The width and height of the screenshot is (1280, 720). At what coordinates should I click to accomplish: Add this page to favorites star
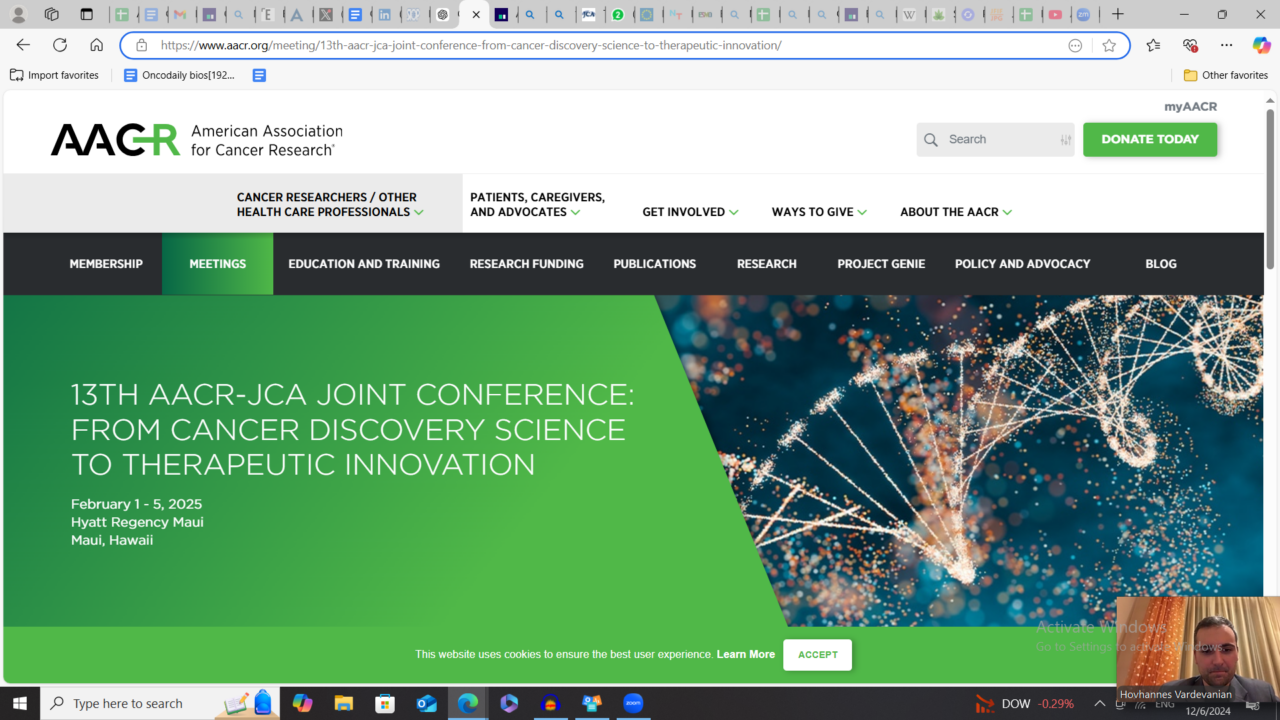coord(1109,45)
